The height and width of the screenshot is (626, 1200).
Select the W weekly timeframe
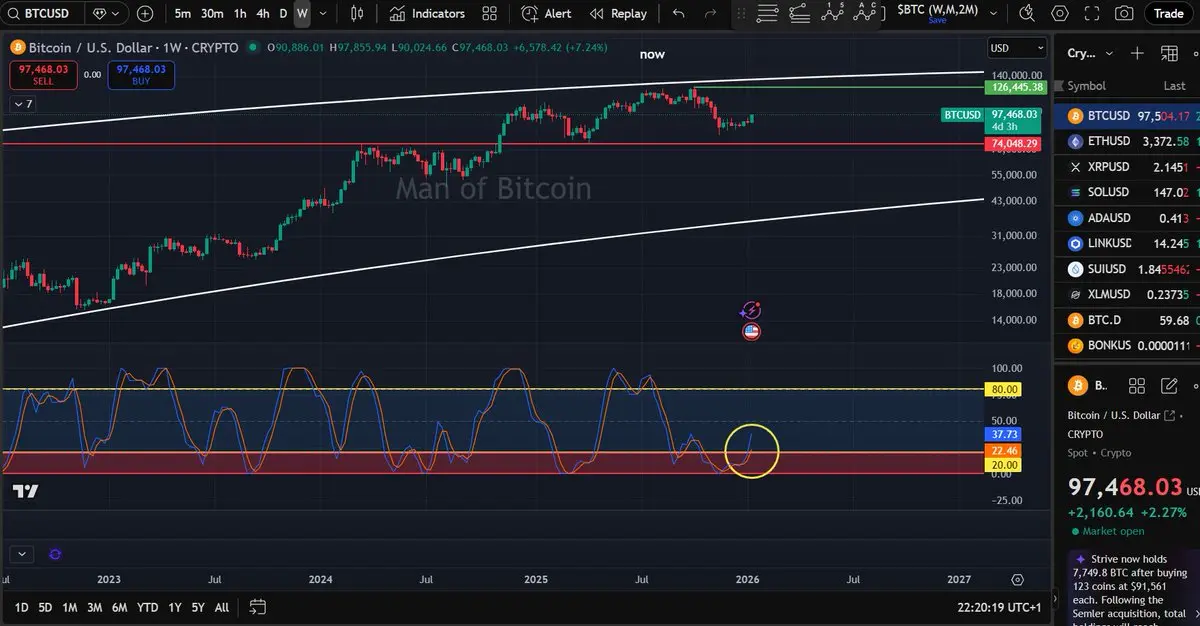click(x=302, y=14)
